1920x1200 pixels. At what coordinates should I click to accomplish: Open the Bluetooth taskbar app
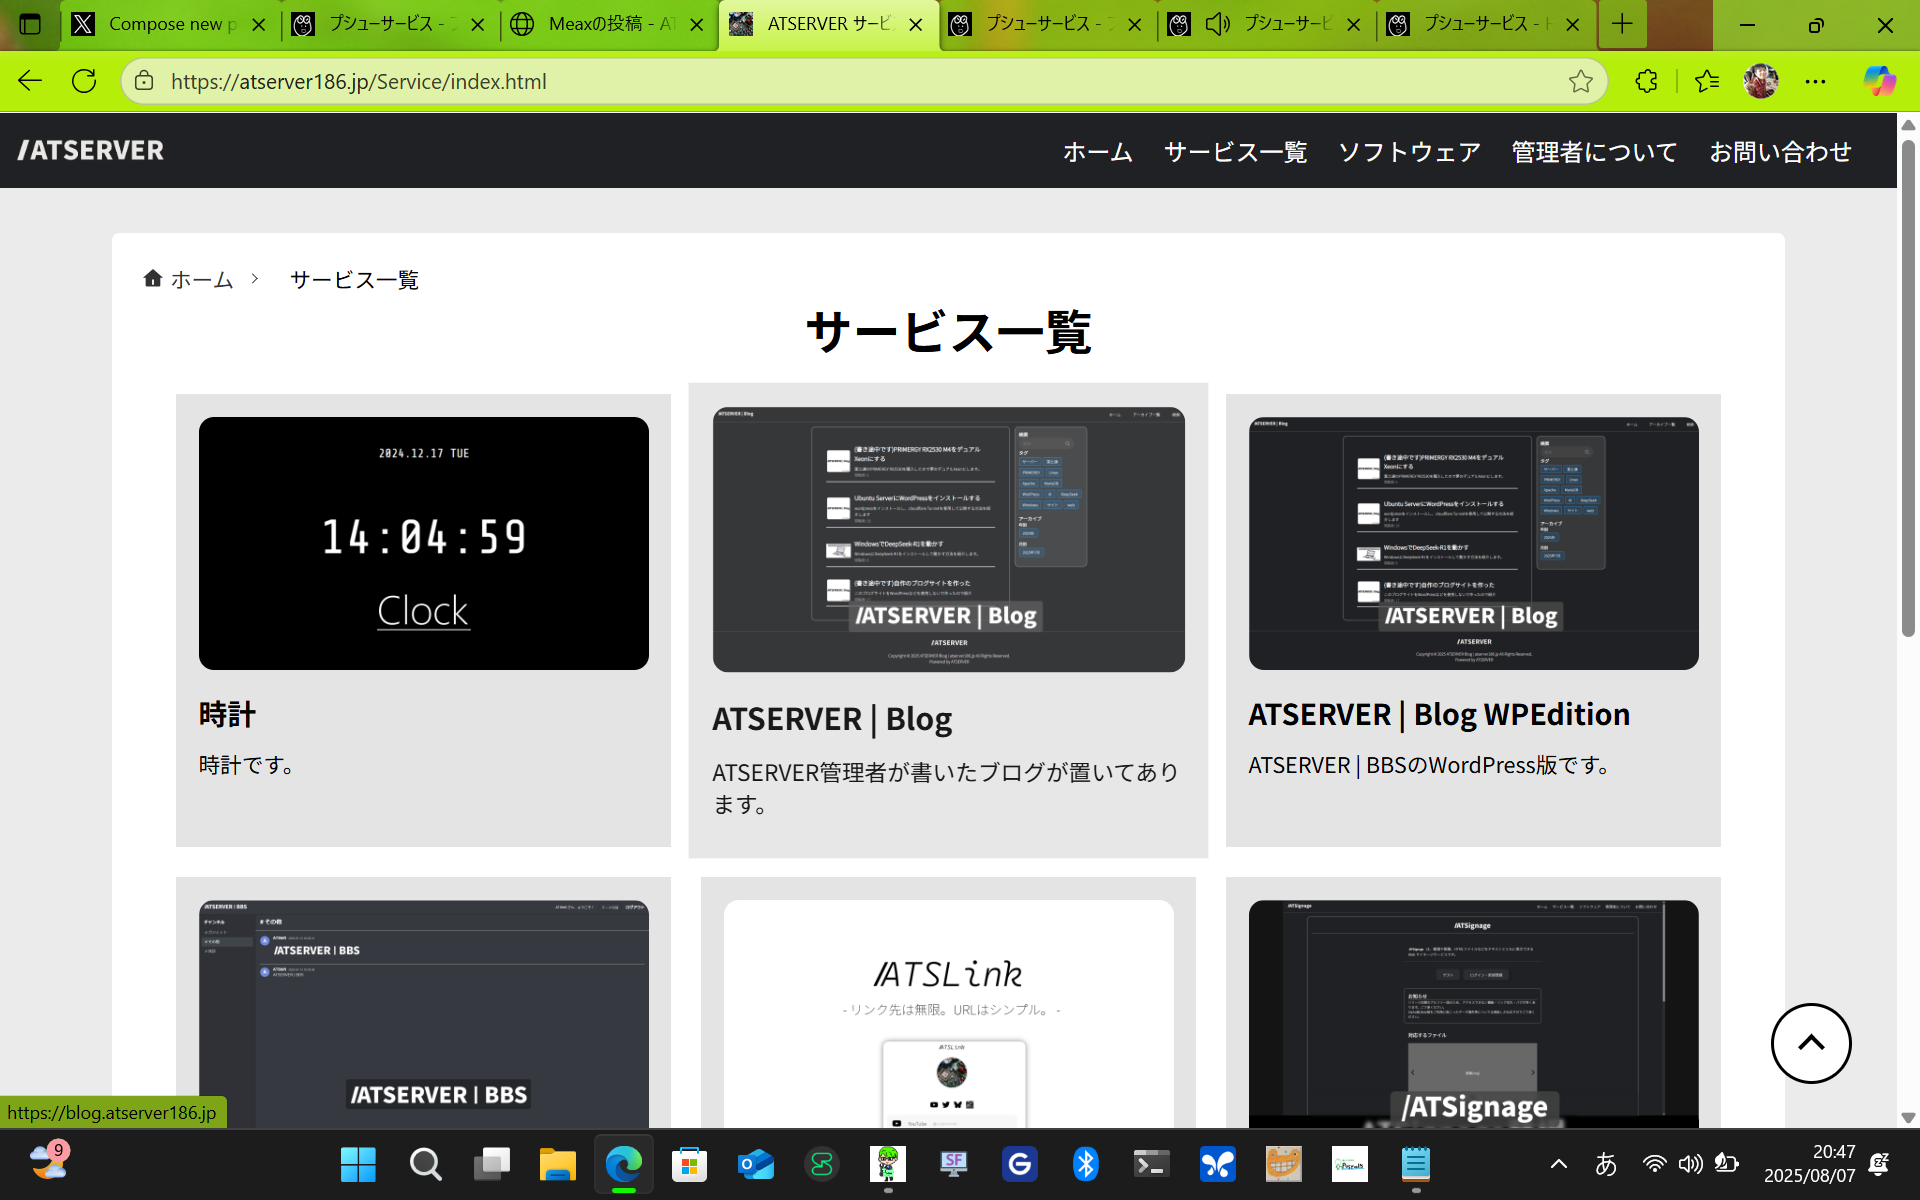(1085, 1164)
